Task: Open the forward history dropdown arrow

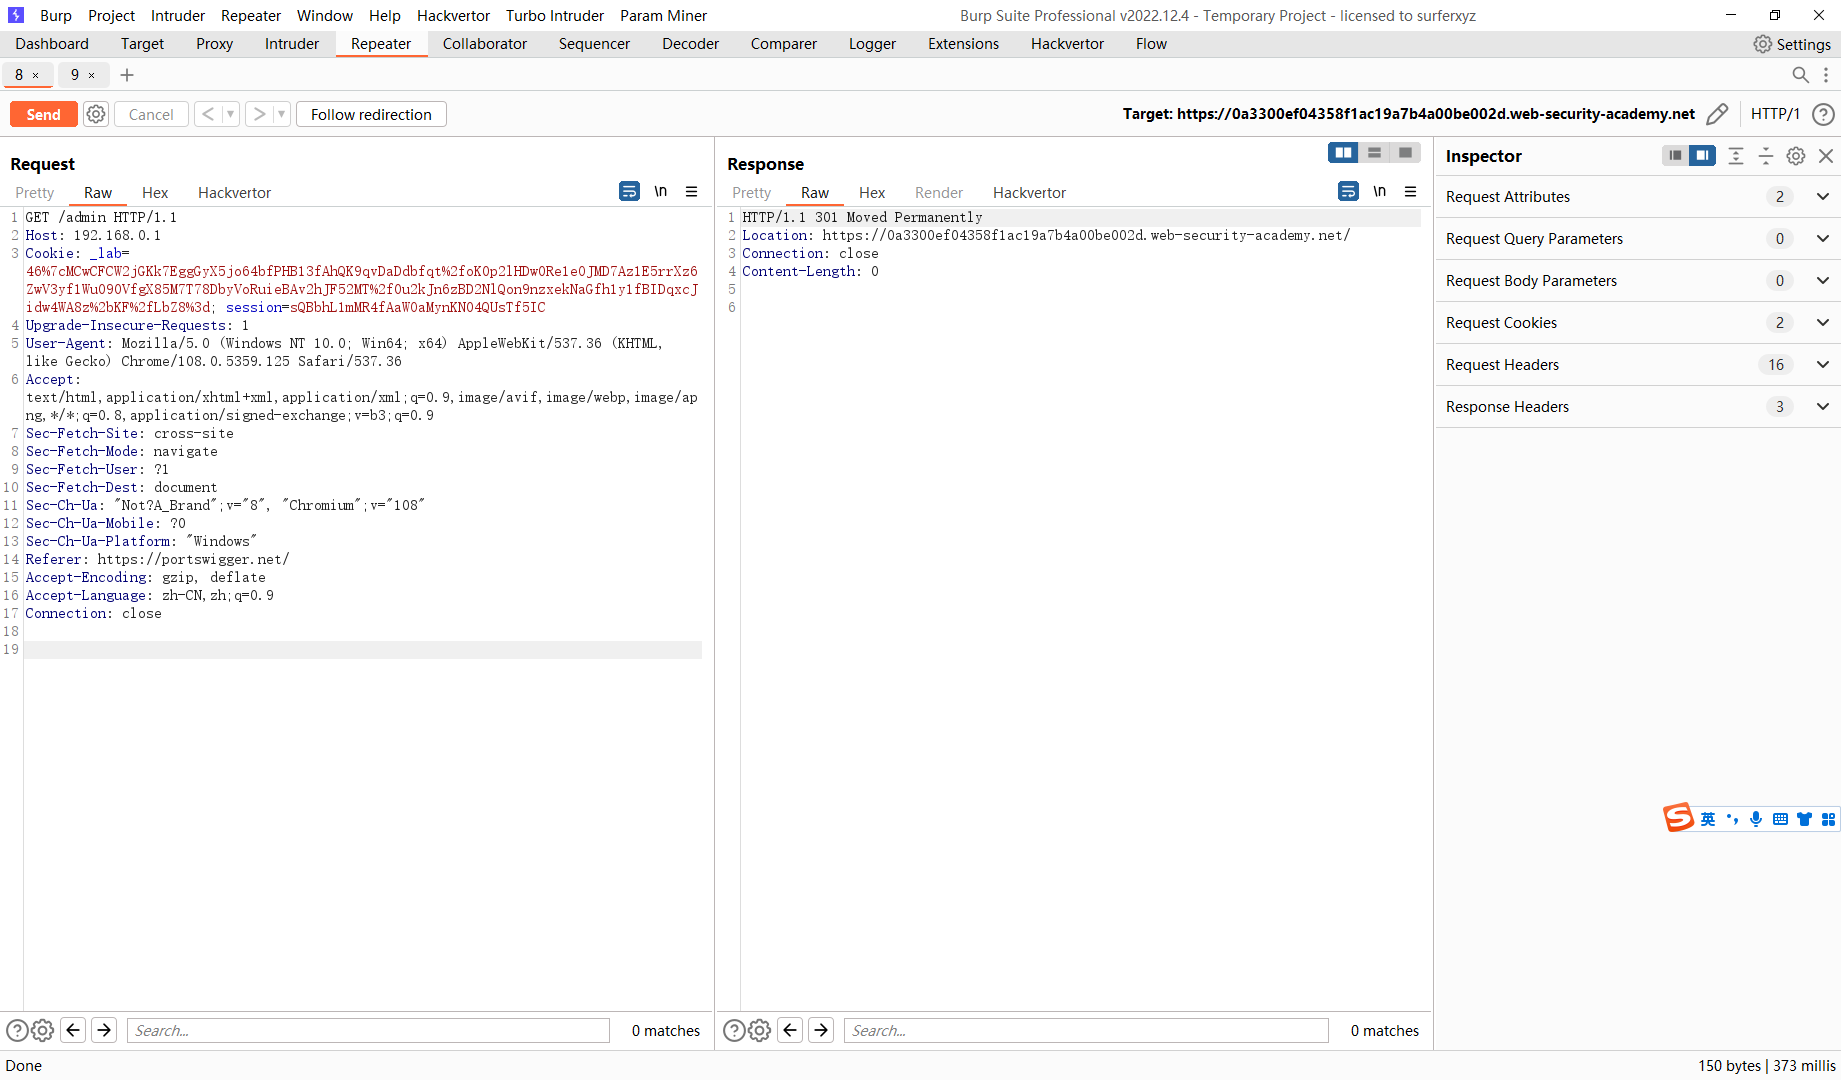Action: coord(281,114)
